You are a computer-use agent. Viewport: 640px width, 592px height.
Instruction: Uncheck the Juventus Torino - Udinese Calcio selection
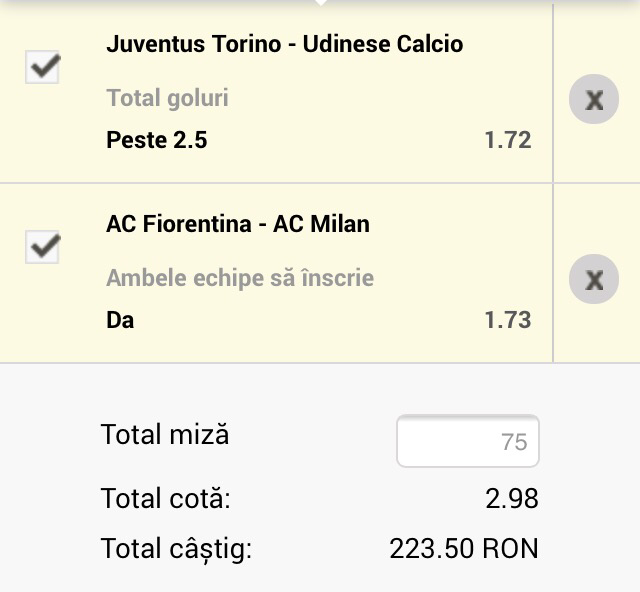(42, 66)
